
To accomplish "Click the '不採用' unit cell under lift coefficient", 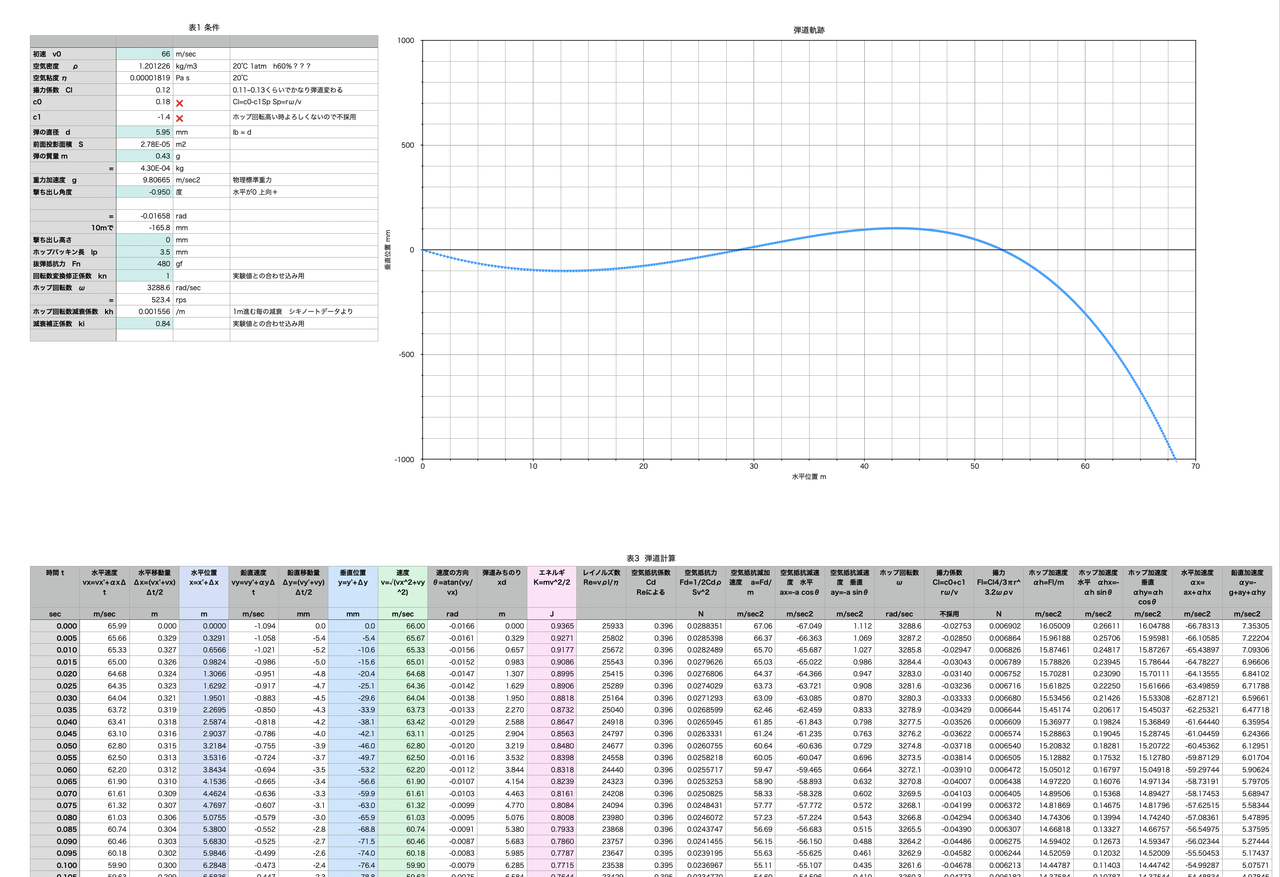I will (x=949, y=613).
